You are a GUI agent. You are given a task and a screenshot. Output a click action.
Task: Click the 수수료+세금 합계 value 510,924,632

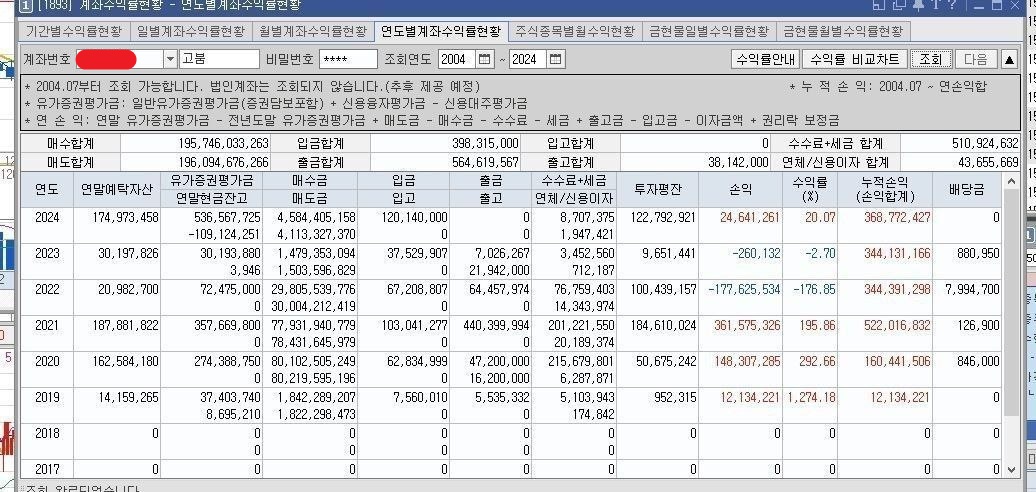pyautogui.click(x=985, y=143)
